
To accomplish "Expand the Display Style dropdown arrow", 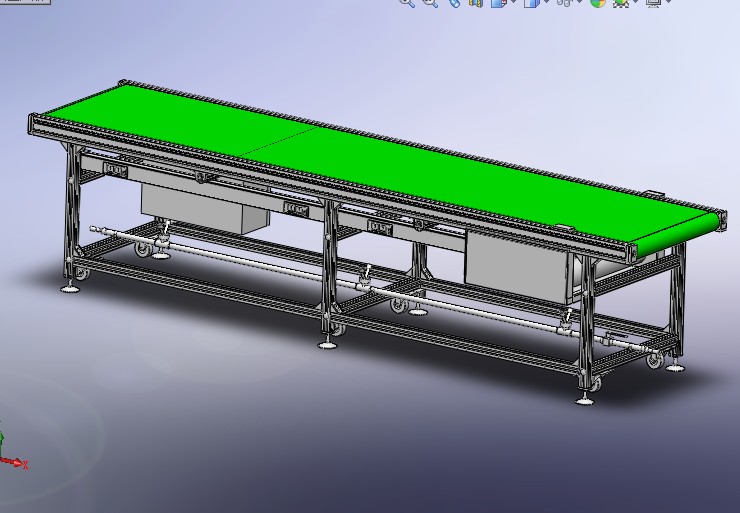I will 547,2.
